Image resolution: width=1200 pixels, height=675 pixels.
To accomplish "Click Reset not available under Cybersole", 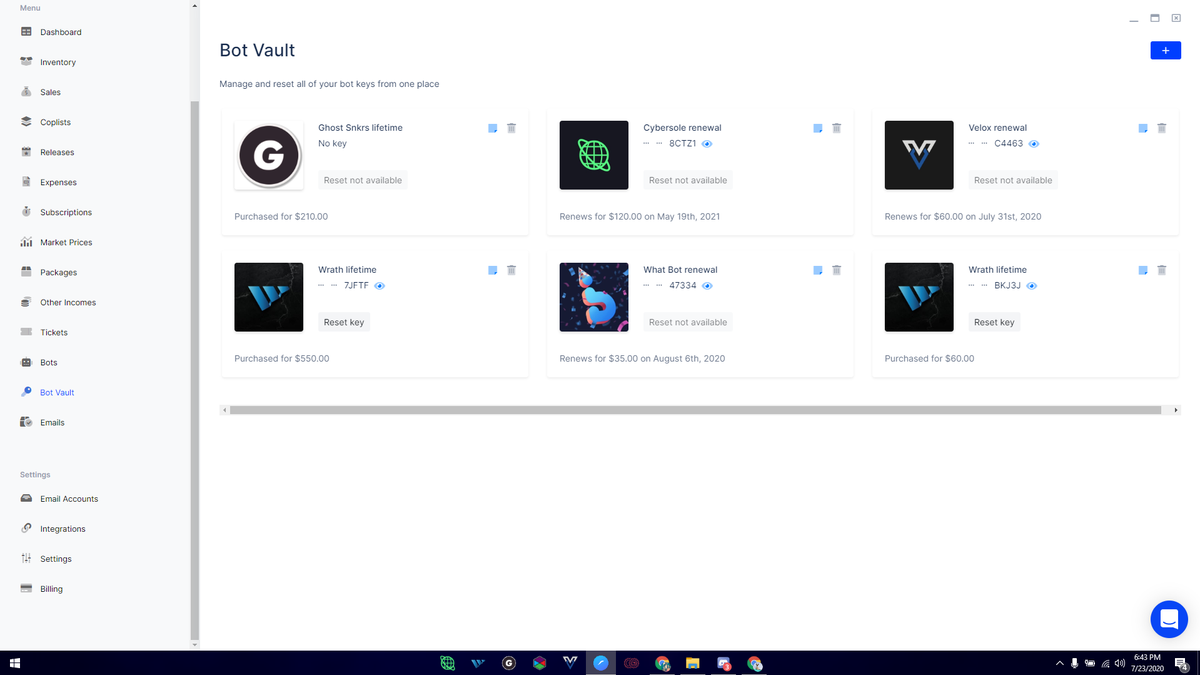I will coord(688,180).
